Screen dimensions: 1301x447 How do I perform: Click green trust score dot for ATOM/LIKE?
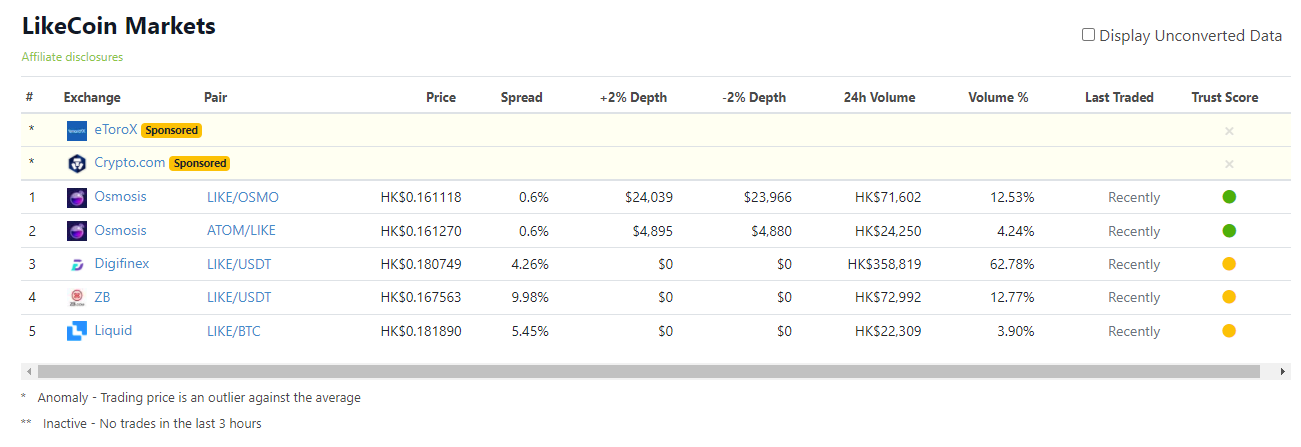[1229, 231]
